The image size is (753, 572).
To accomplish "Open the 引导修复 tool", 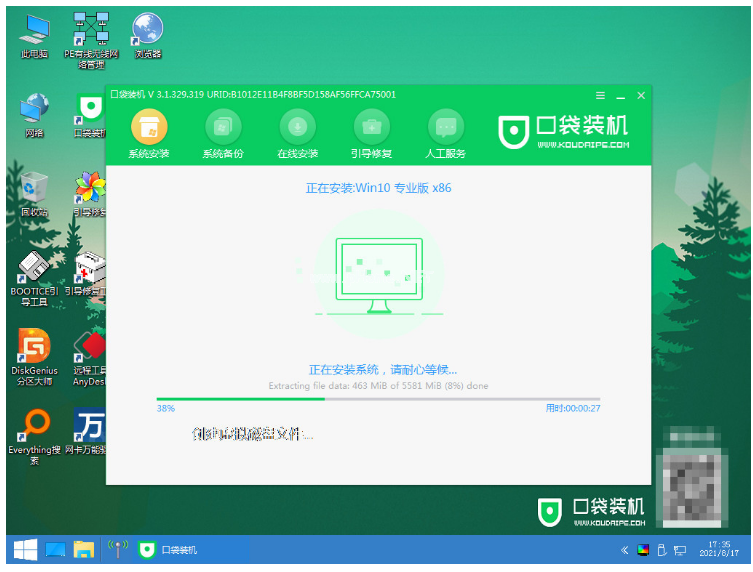I will point(371,127).
